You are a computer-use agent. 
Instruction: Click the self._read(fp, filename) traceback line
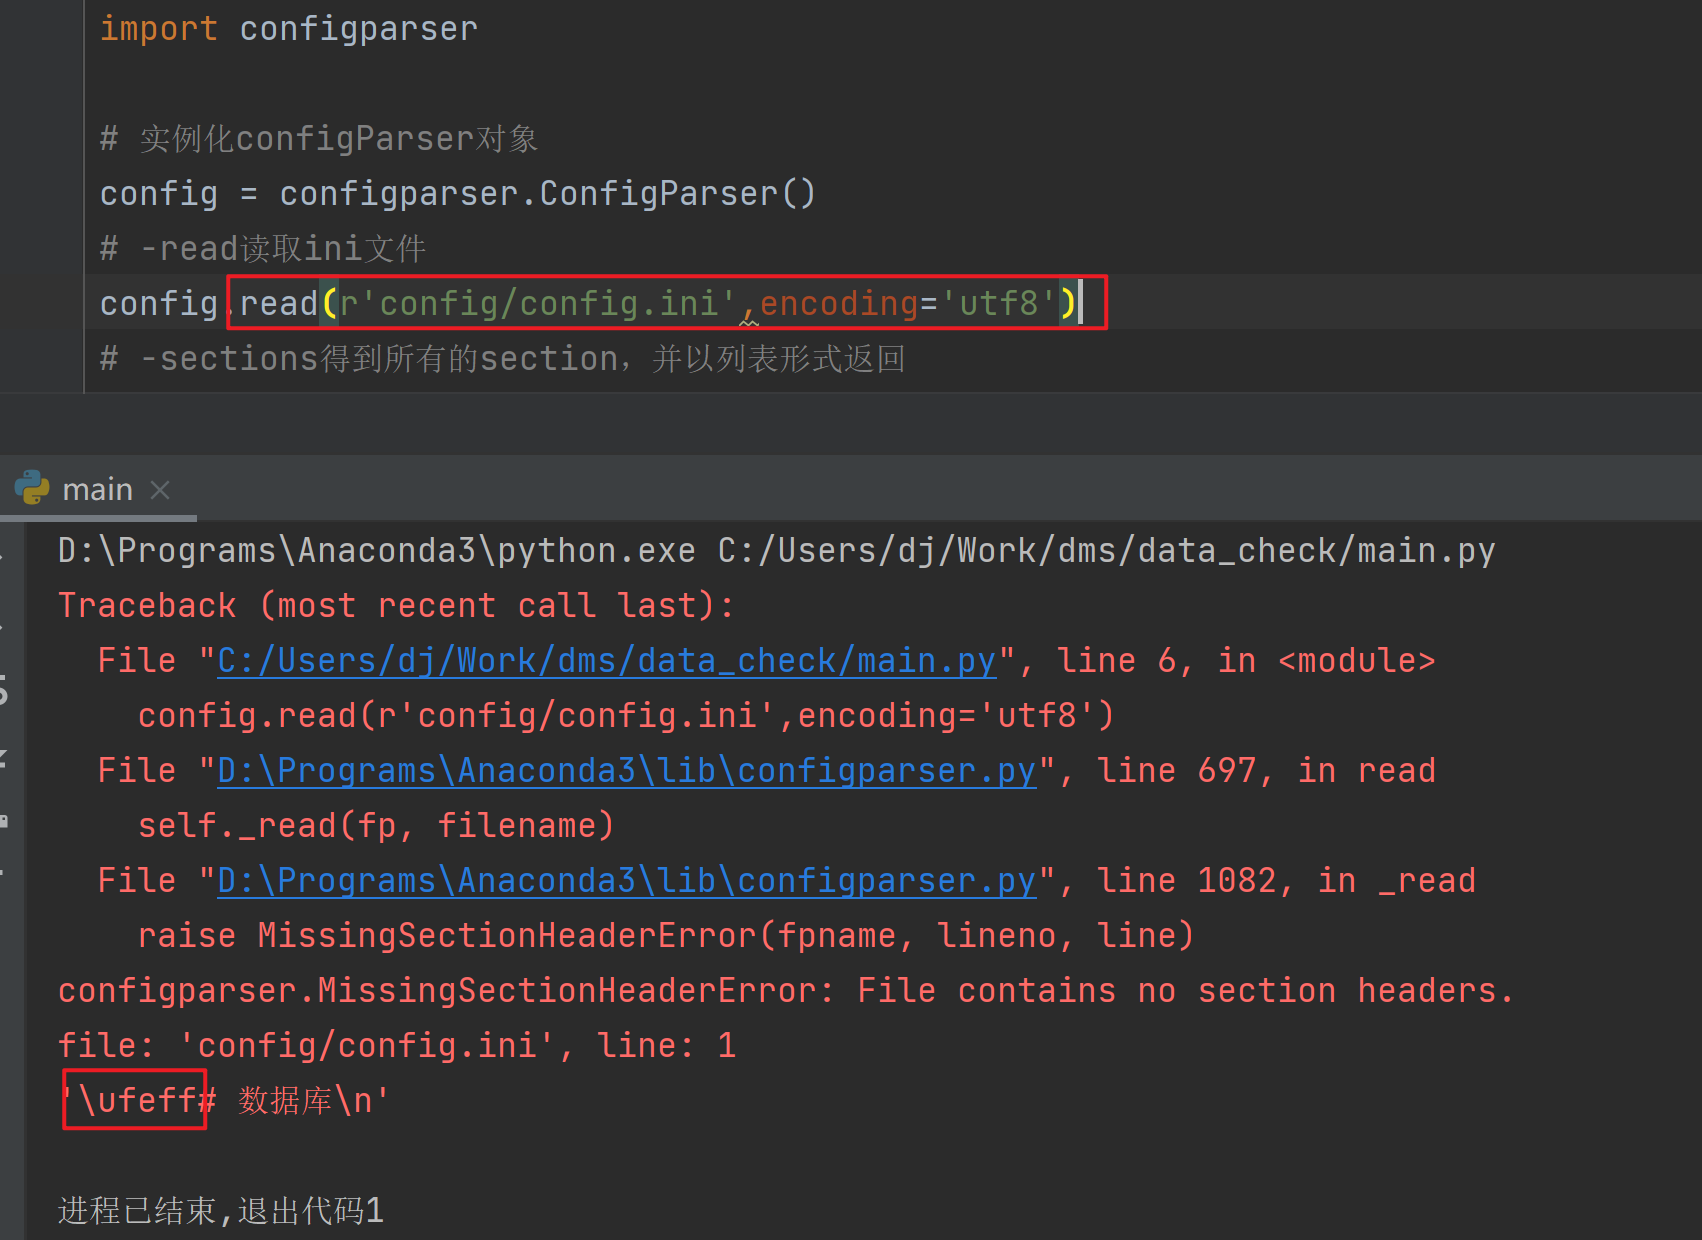click(x=376, y=824)
